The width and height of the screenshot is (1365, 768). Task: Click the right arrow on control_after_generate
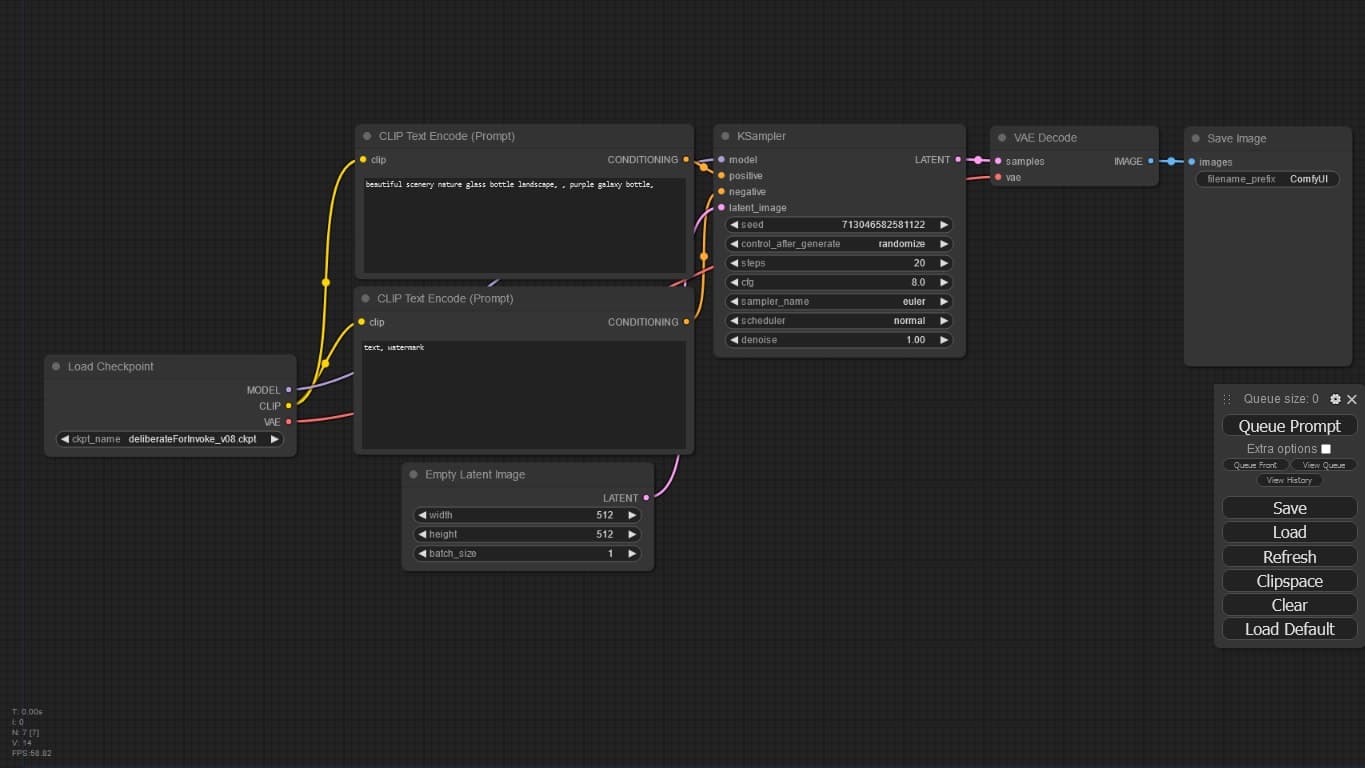(x=943, y=244)
